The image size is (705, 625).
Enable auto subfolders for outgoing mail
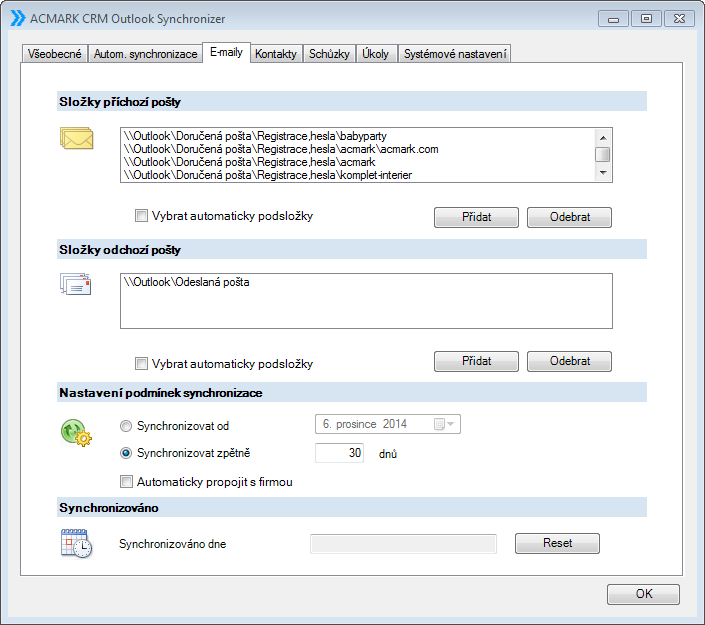[x=141, y=363]
